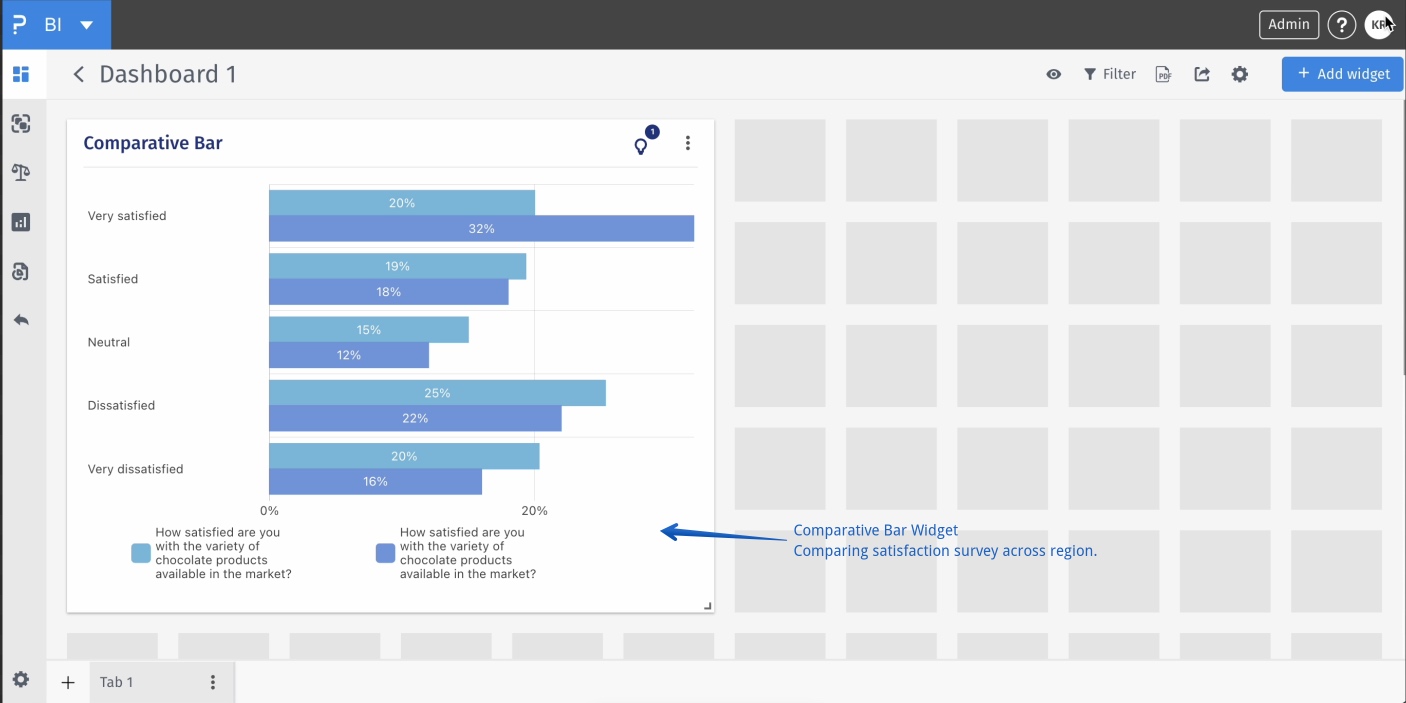This screenshot has height=703, width=1406.
Task: Open the Tab 1 options menu
Action: tap(211, 681)
